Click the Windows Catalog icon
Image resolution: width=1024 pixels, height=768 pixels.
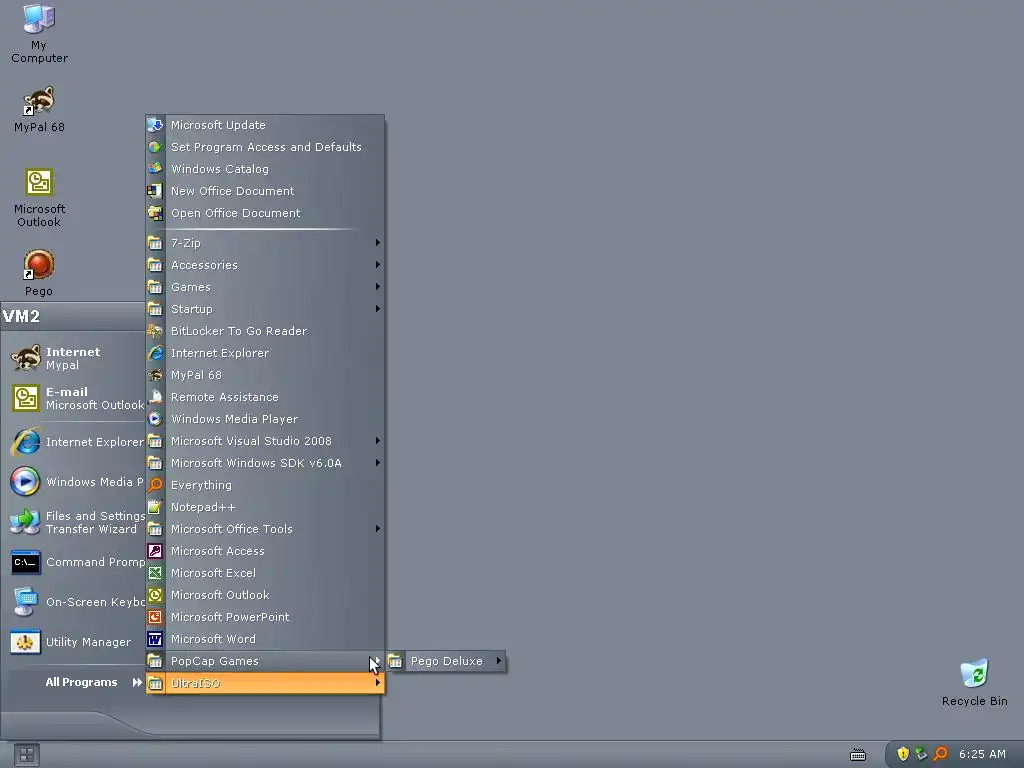click(x=155, y=168)
